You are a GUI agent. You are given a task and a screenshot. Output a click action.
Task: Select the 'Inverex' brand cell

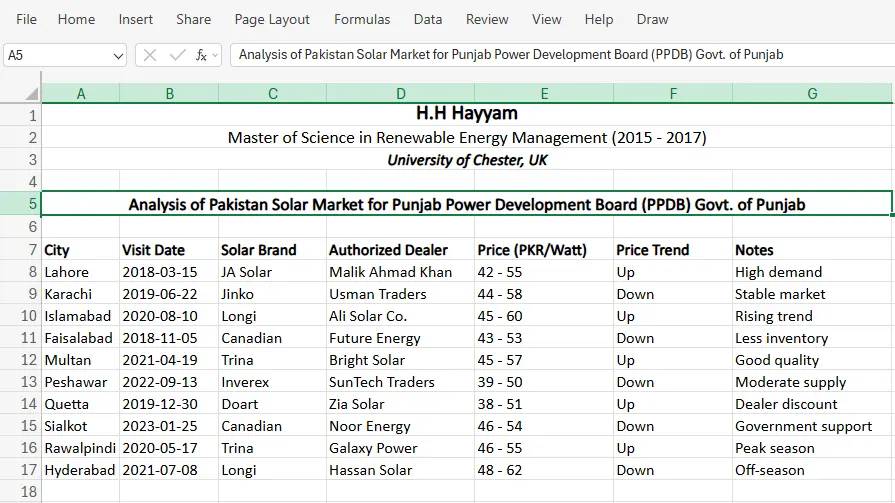tap(272, 382)
